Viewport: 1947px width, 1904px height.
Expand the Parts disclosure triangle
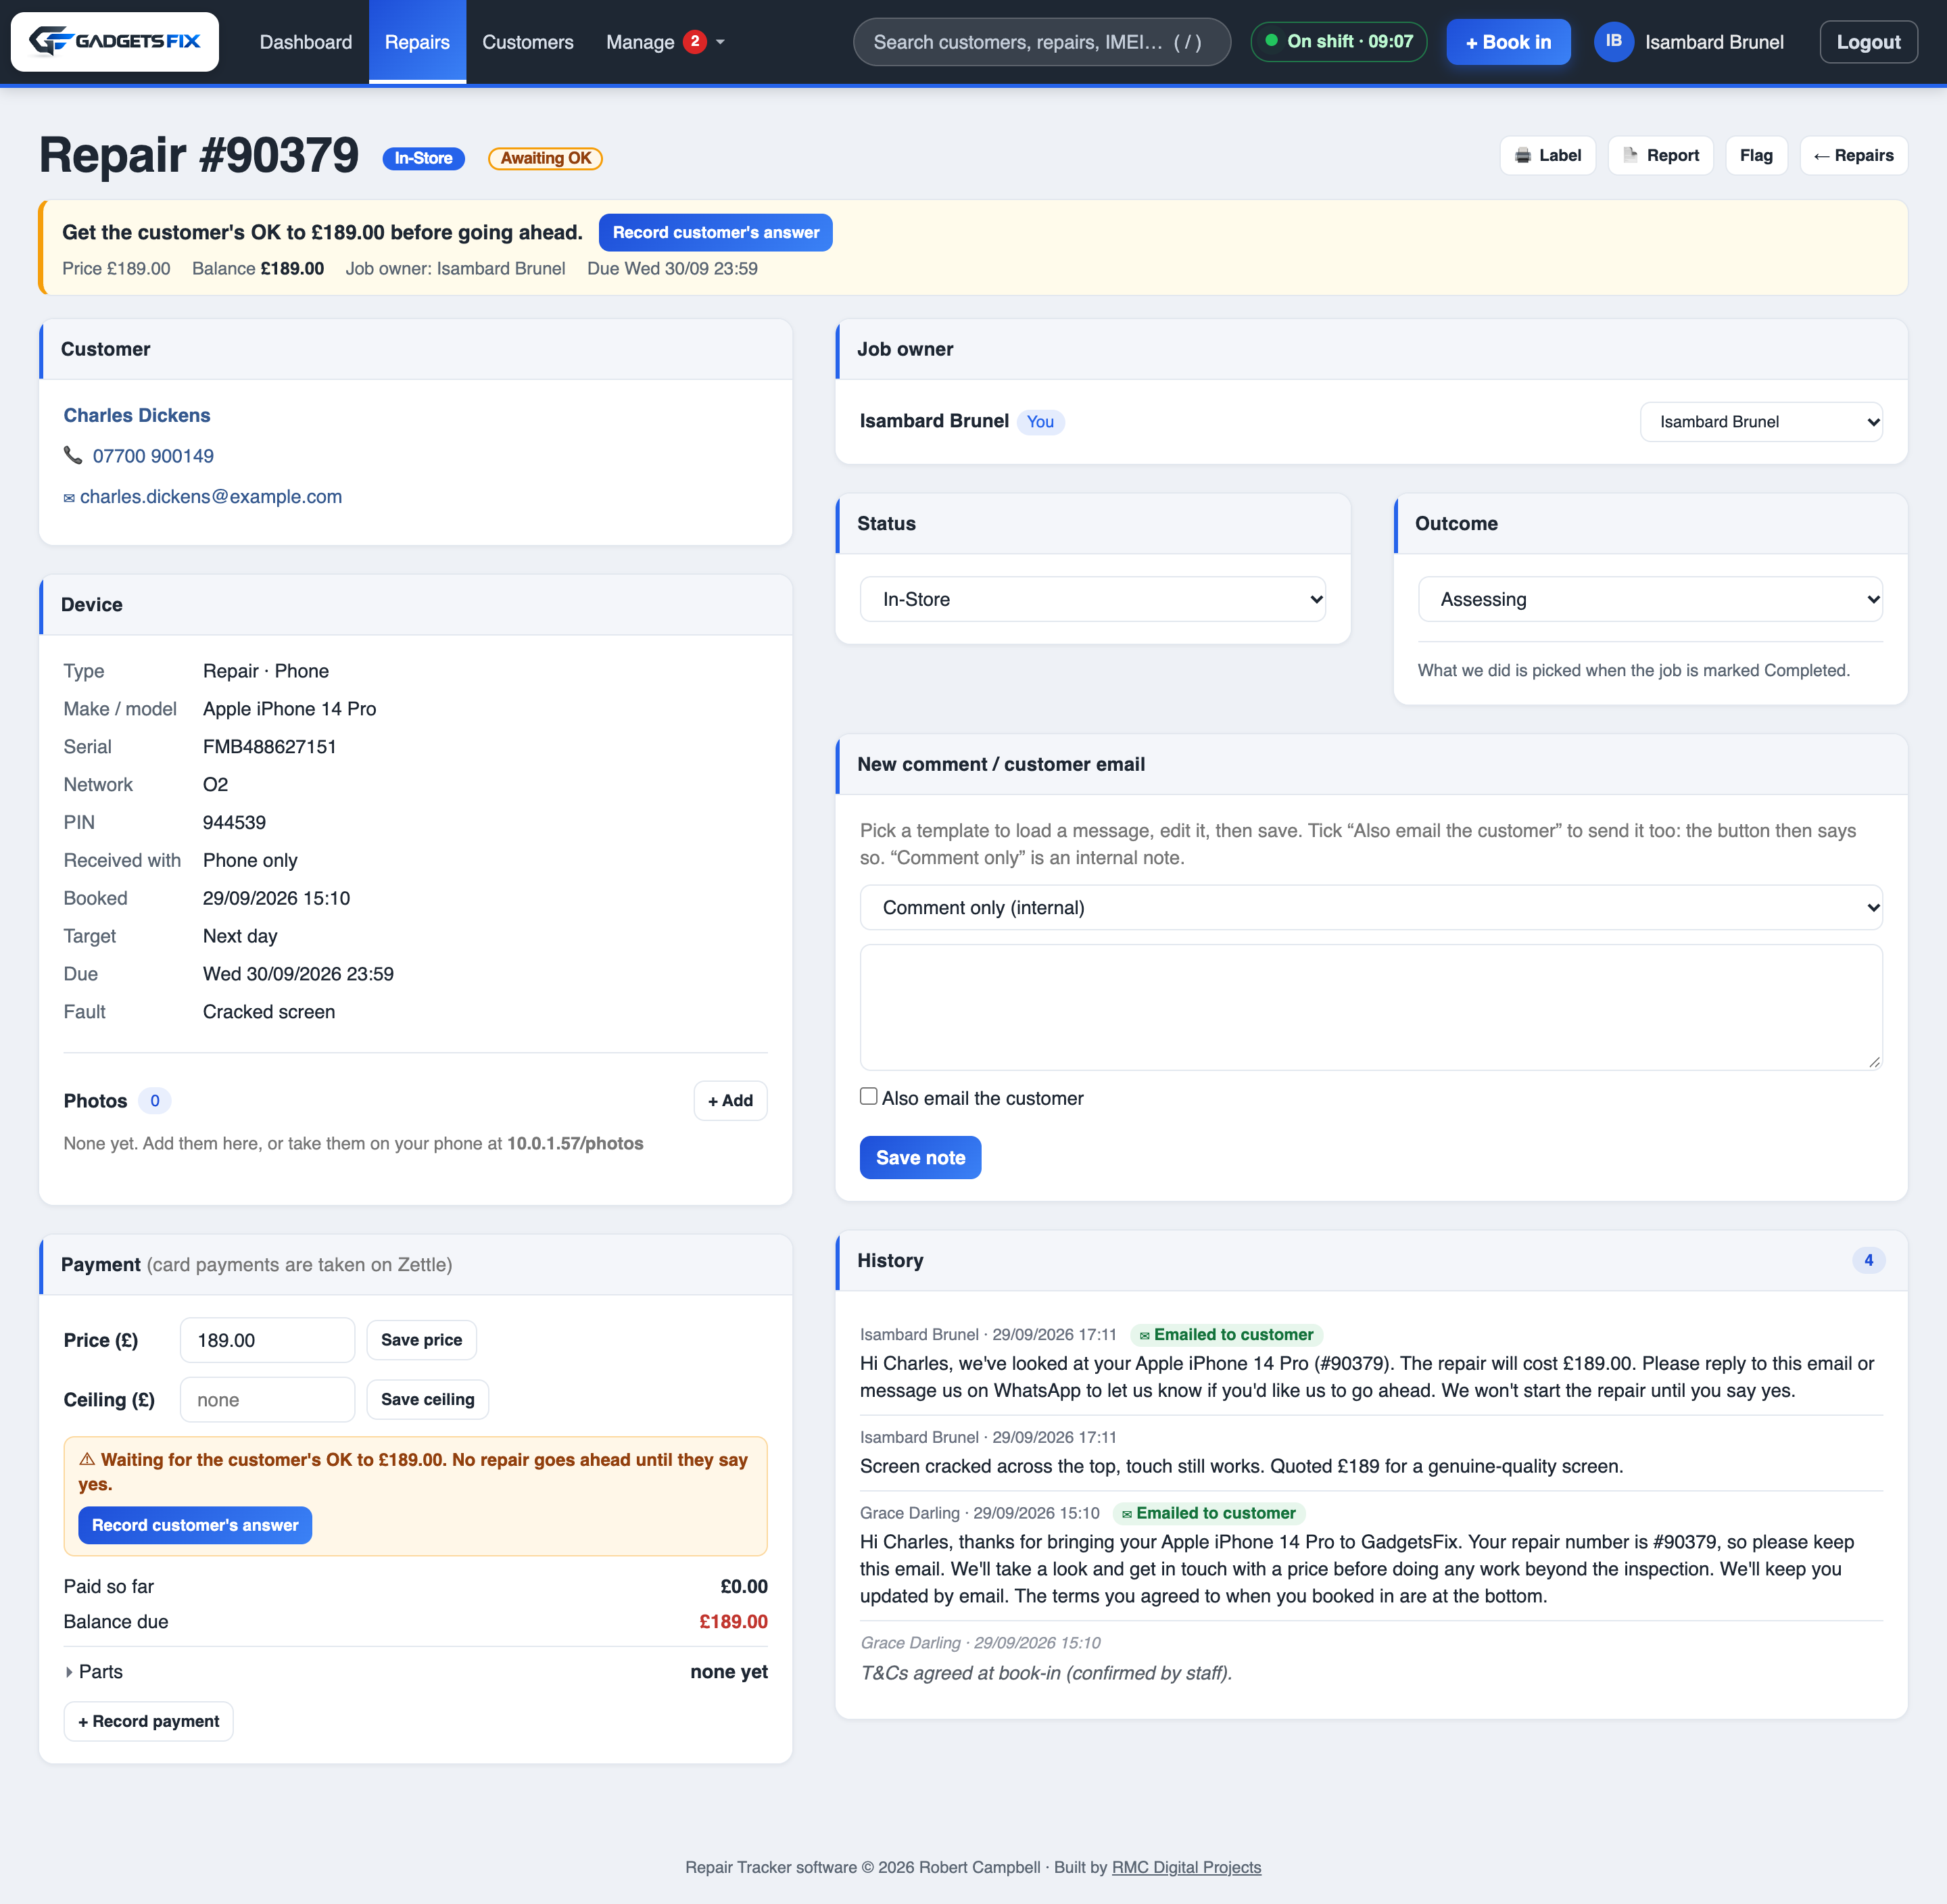click(x=69, y=1672)
